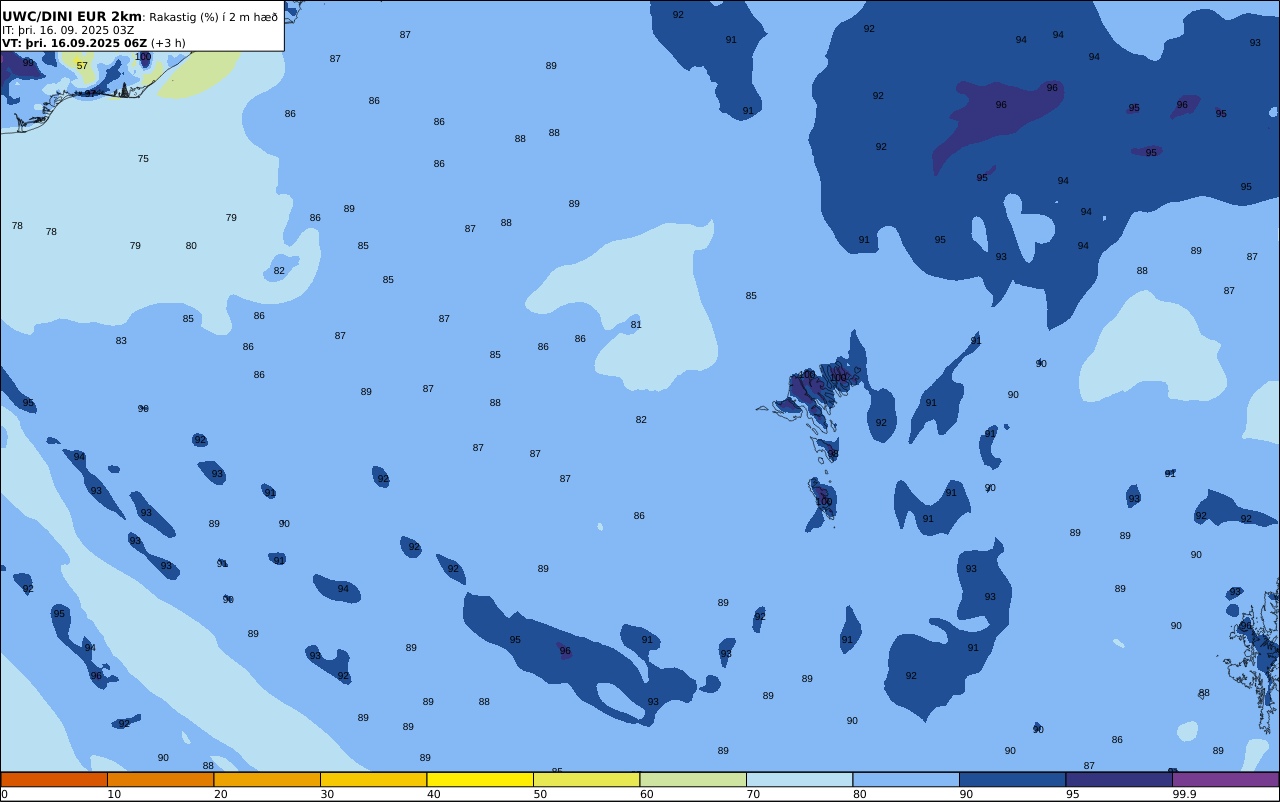This screenshot has height=802, width=1280.
Task: Click the '(+3 h)' forecast offset text
Action: [168, 43]
